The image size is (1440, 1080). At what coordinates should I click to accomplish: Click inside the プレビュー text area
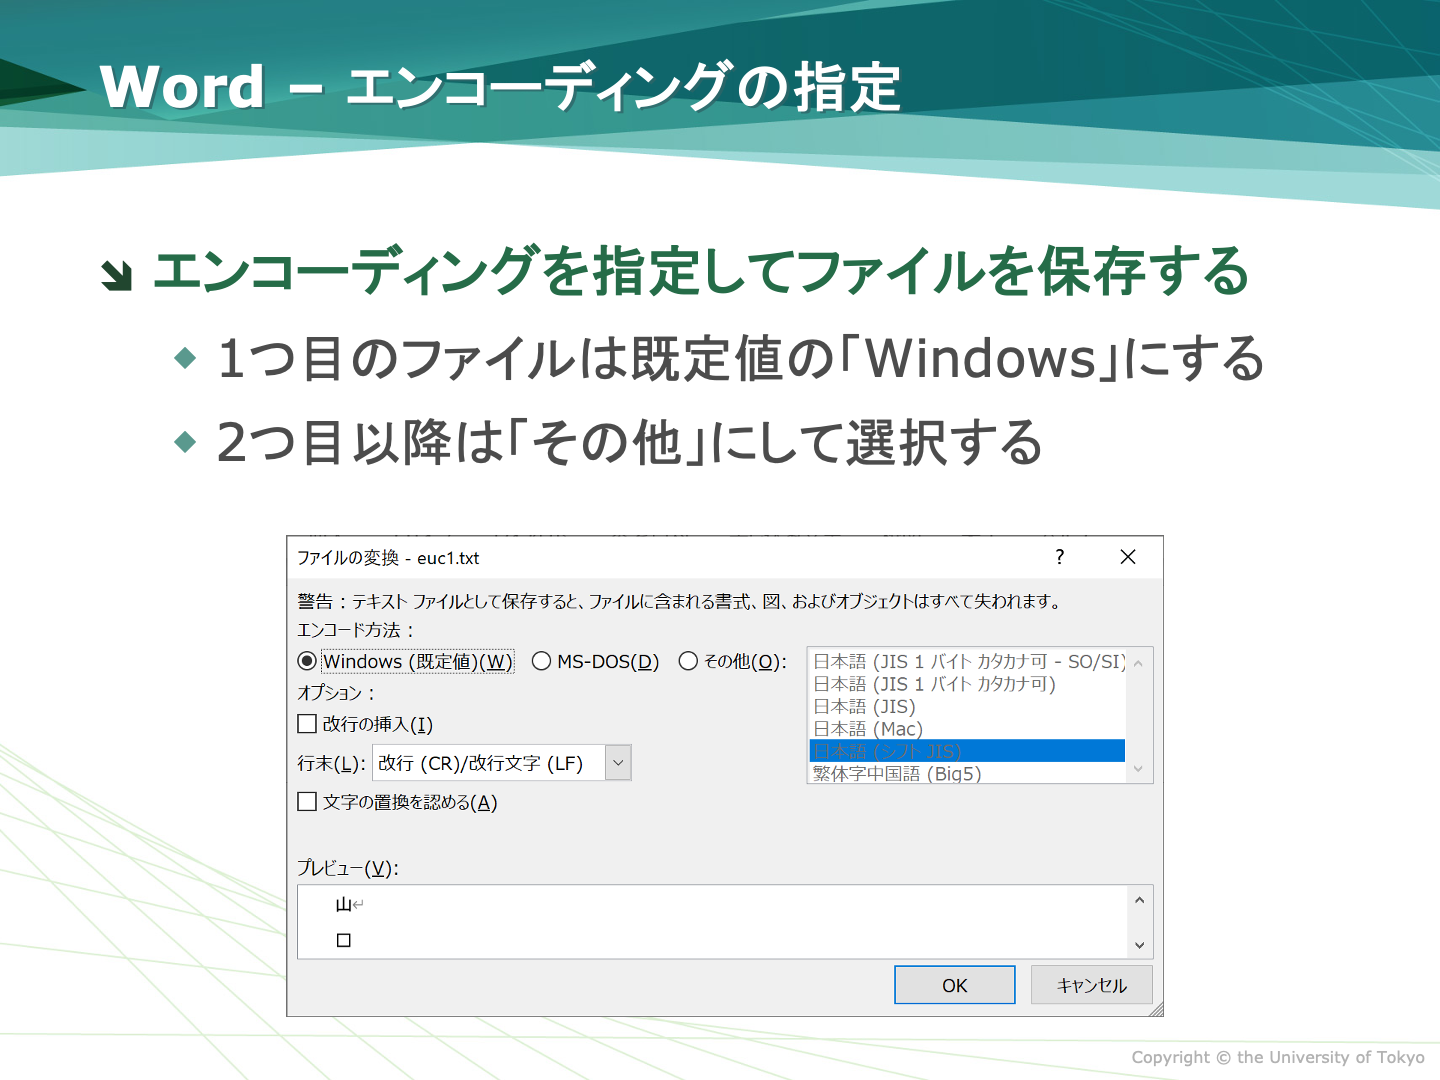click(x=713, y=922)
